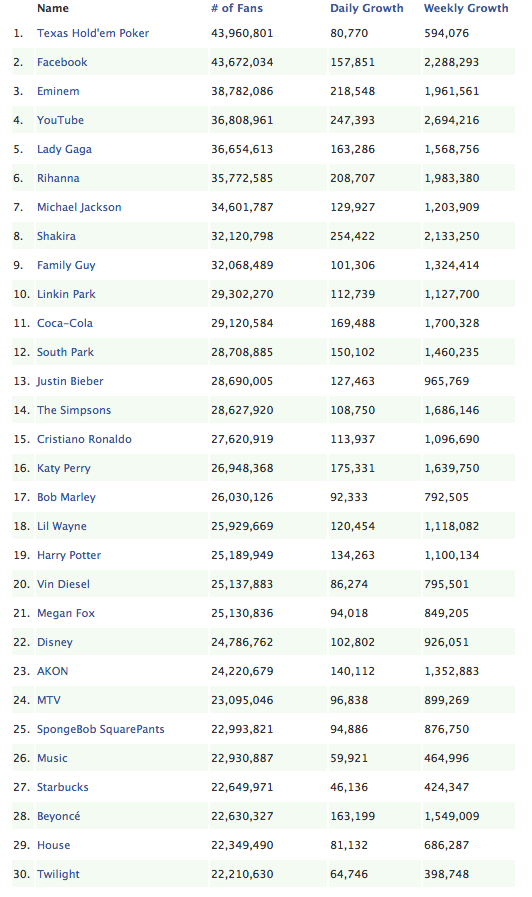Open the Rihanna link
The height and width of the screenshot is (897, 532).
point(58,178)
